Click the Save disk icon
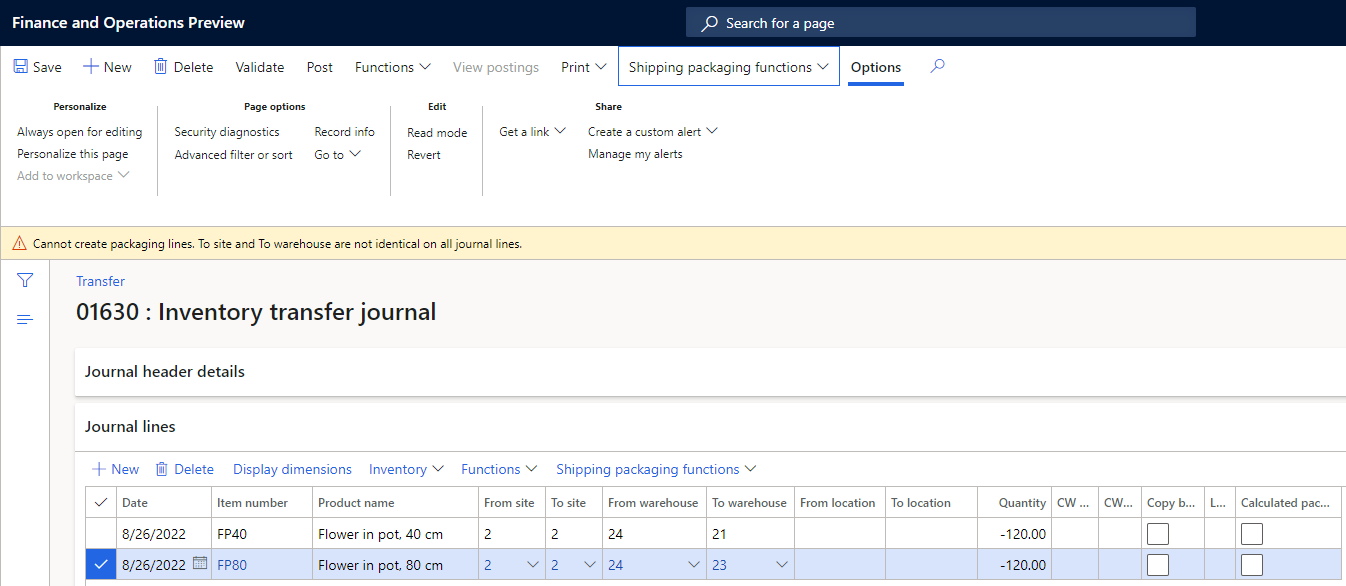The image size is (1346, 586). pos(21,67)
